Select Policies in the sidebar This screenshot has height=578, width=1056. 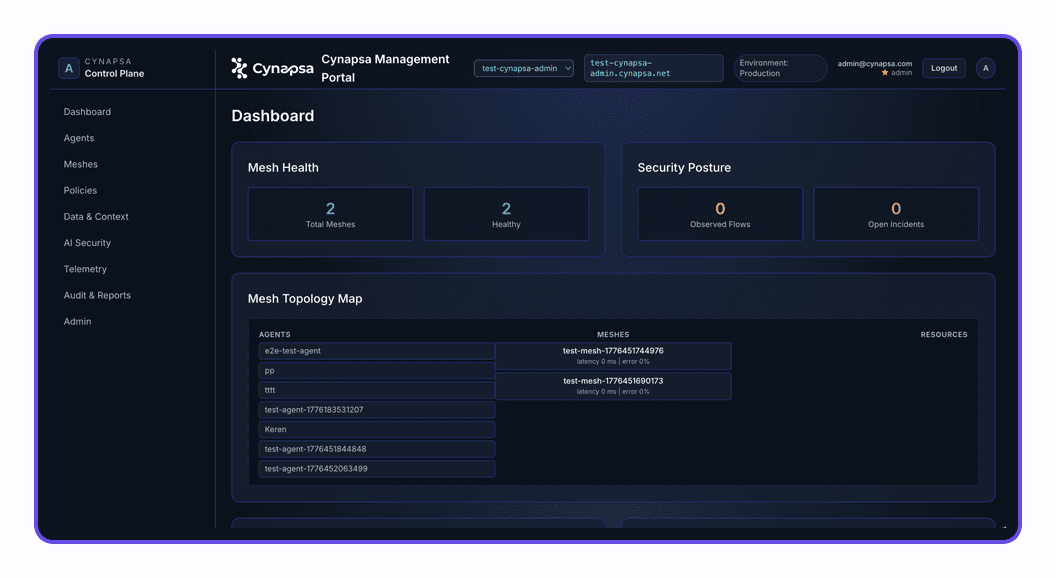pyautogui.click(x=80, y=191)
